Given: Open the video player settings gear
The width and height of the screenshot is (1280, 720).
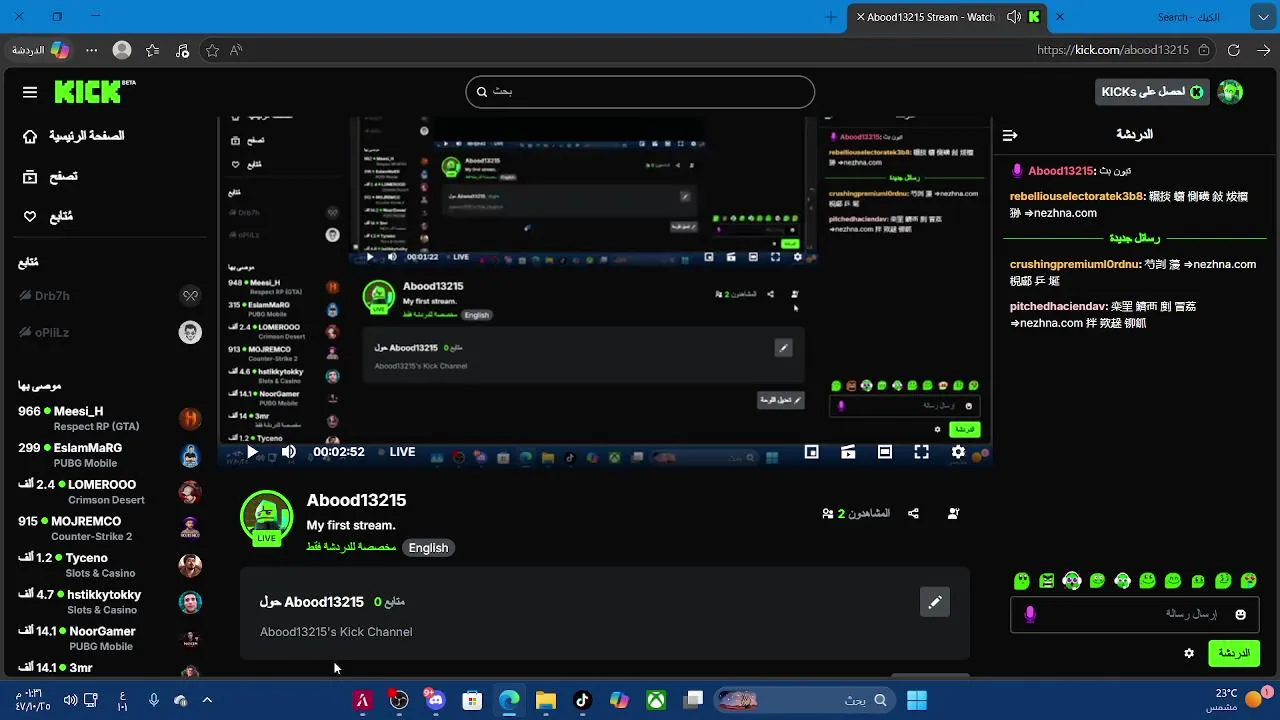Looking at the screenshot, I should coord(958,452).
